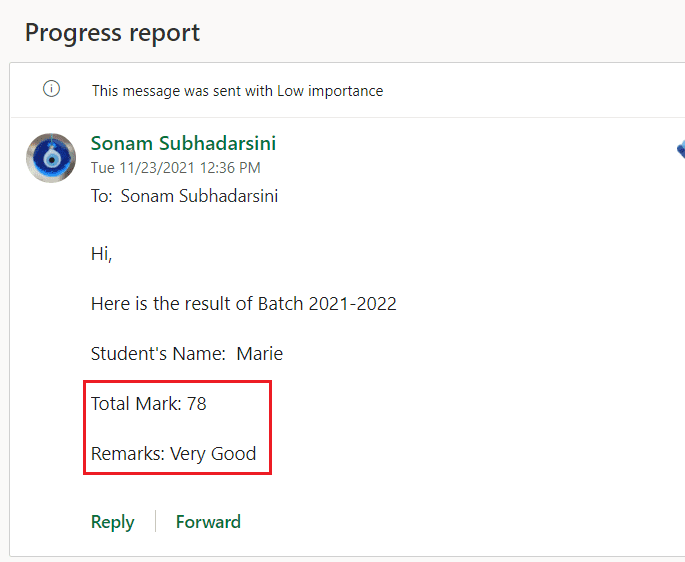
Task: Click the Total Mark: 78 line
Action: point(149,404)
